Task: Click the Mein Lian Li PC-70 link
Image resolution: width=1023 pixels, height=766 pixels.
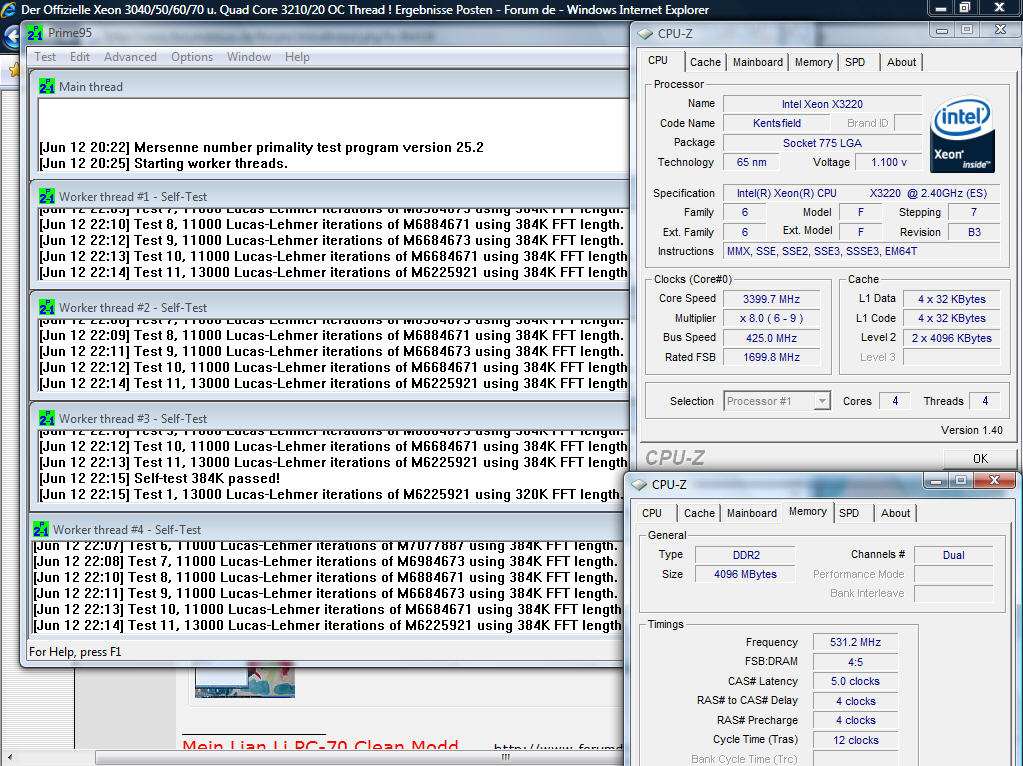Action: click(x=320, y=745)
